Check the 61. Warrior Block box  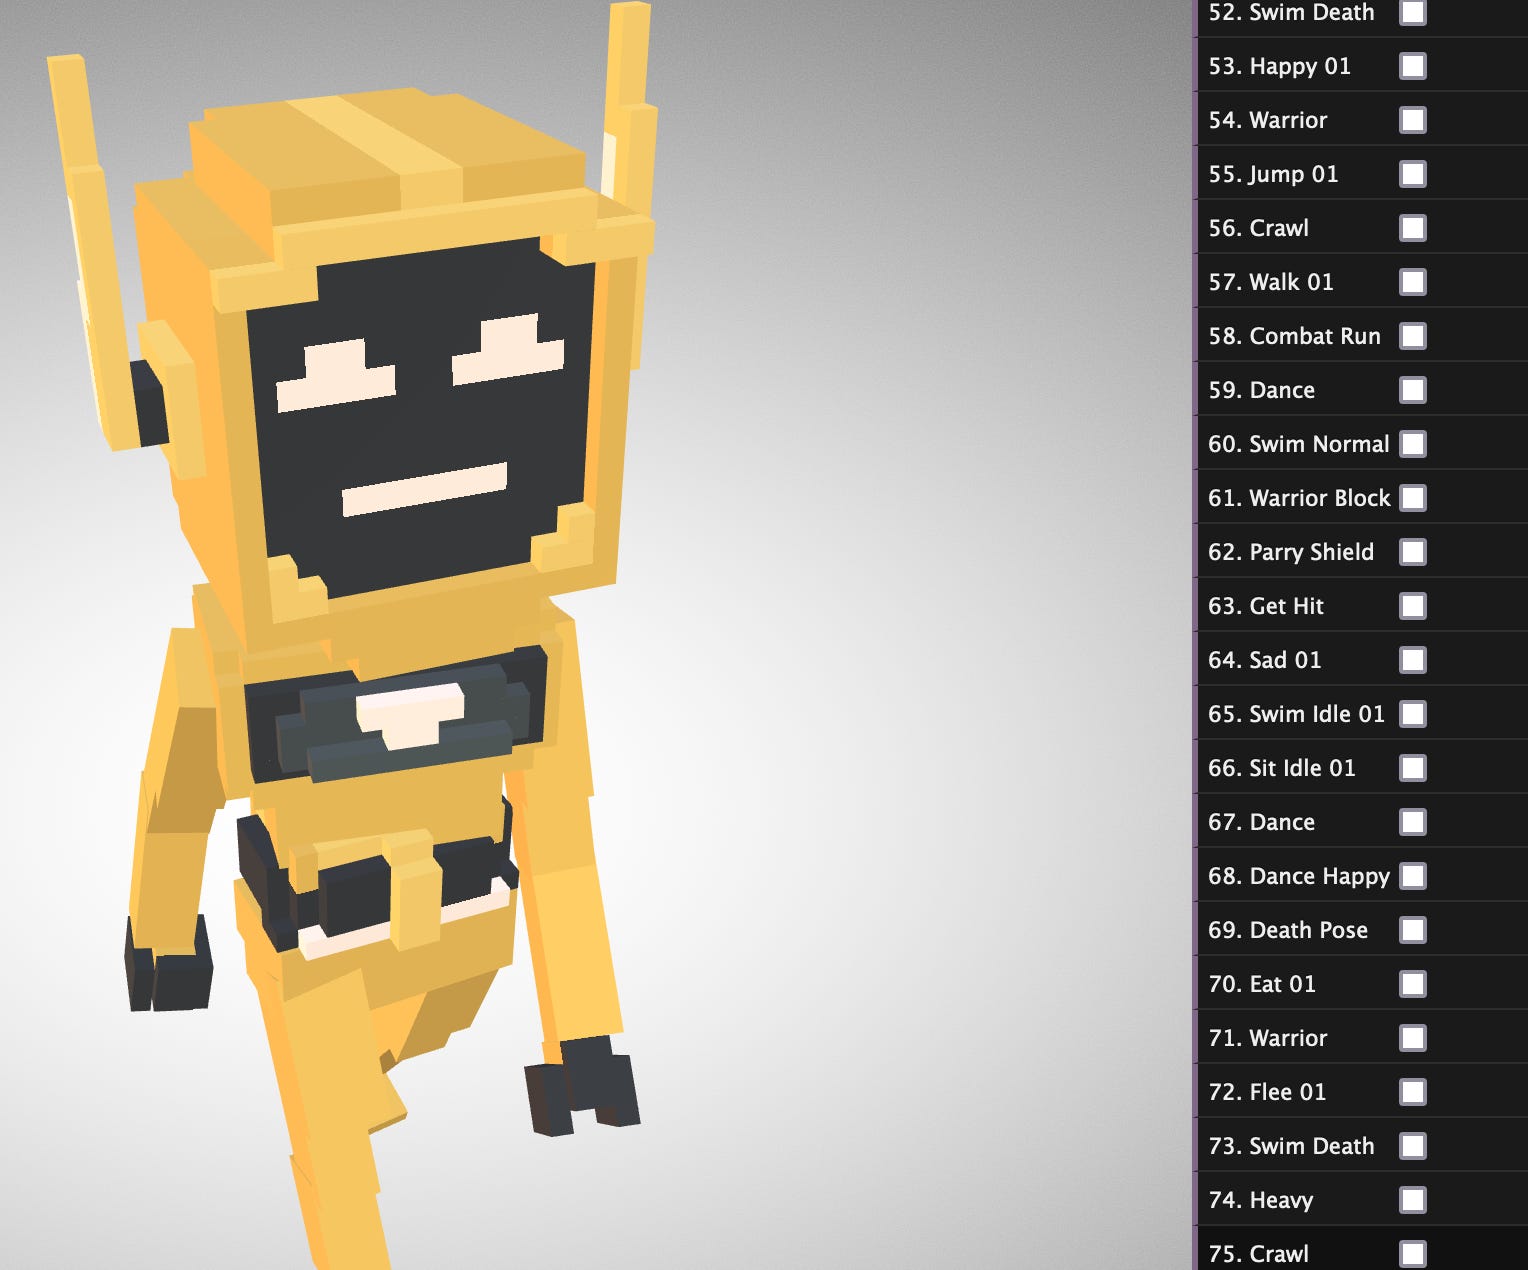tap(1412, 498)
